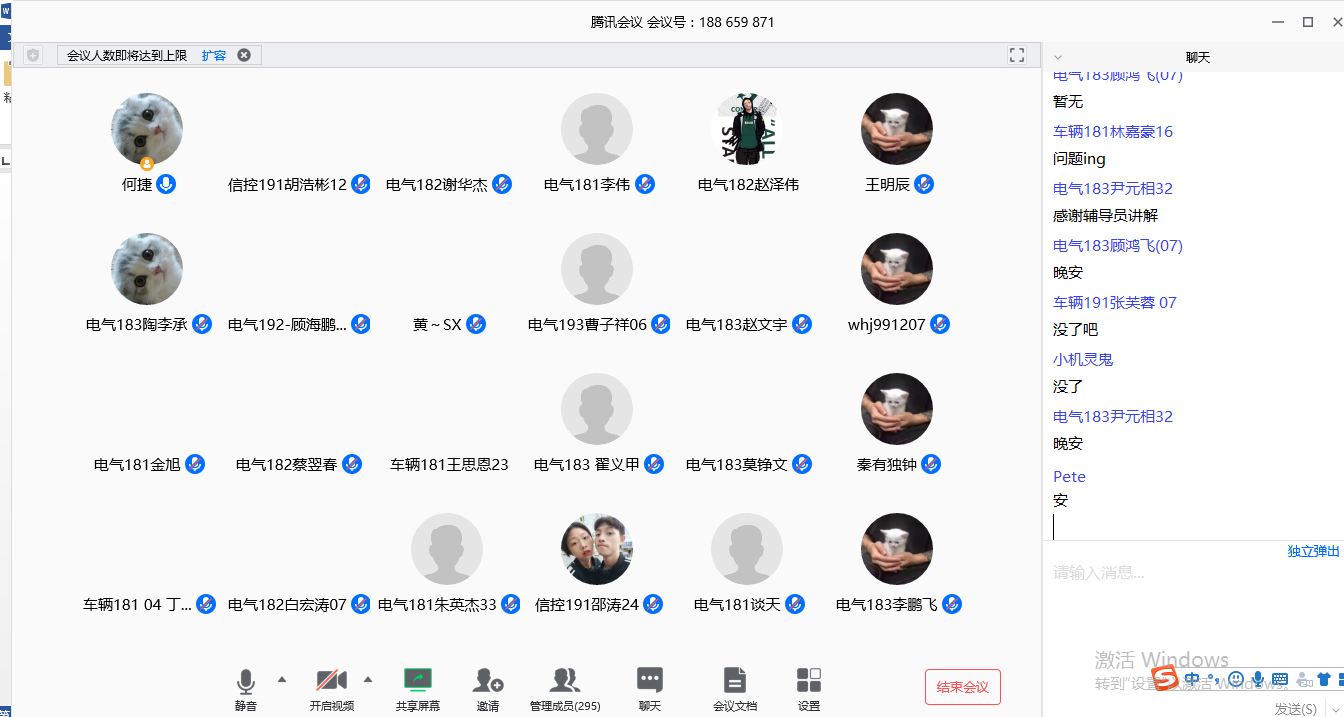Toggle microphone icon beside 何捷

click(166, 184)
